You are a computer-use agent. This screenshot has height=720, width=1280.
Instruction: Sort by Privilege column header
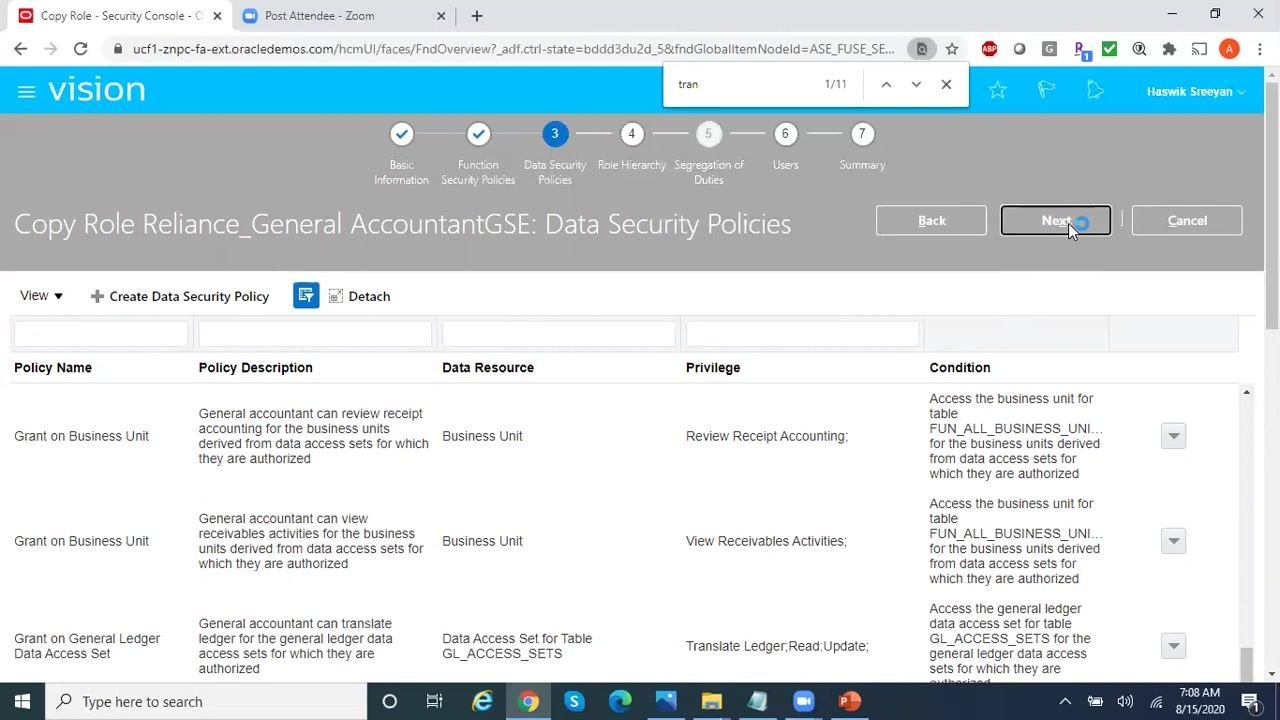pyautogui.click(x=713, y=367)
